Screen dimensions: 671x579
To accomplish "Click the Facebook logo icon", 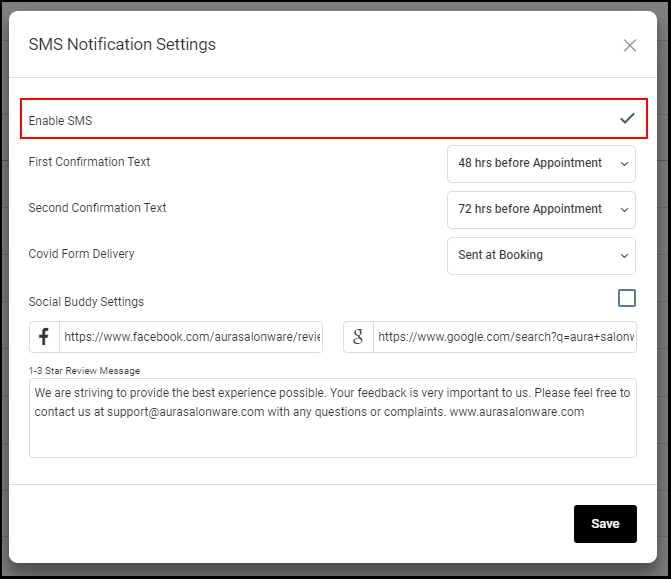I will 44,337.
